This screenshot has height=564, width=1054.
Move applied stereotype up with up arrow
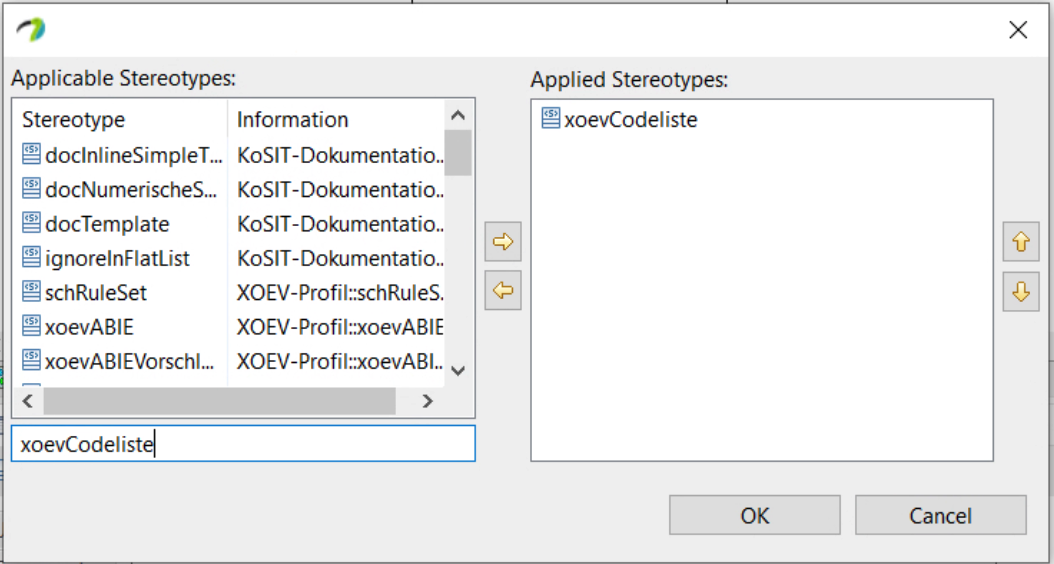coord(1020,241)
